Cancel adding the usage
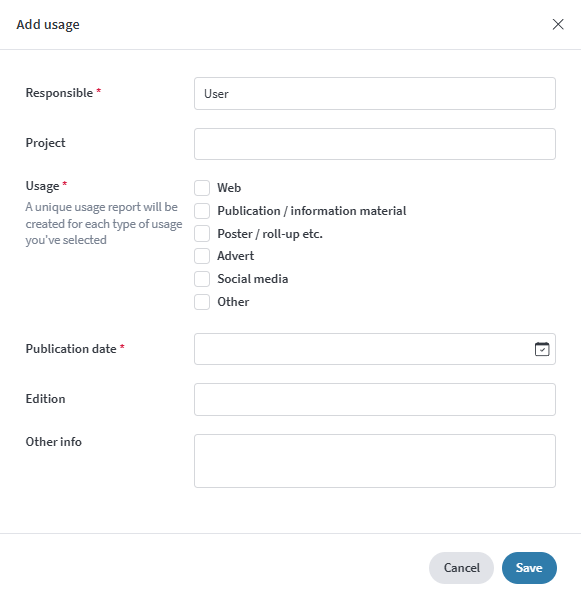The width and height of the screenshot is (581, 599). click(461, 568)
